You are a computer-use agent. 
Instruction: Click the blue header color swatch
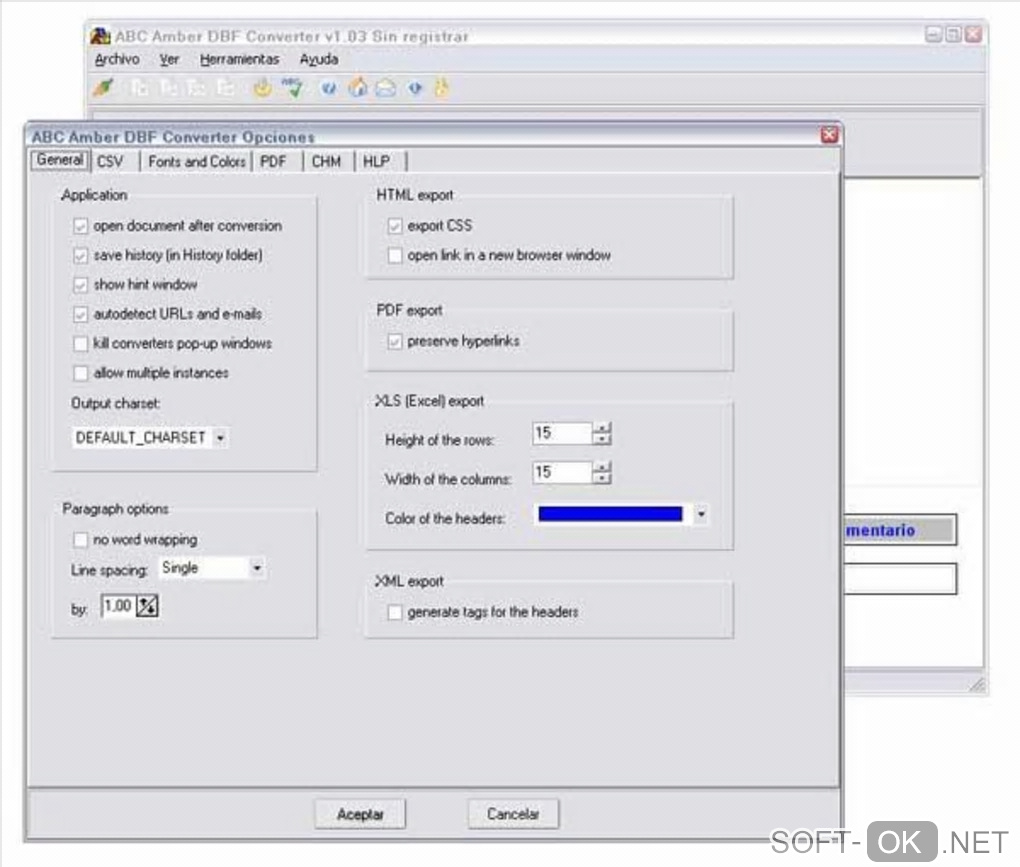[x=610, y=514]
